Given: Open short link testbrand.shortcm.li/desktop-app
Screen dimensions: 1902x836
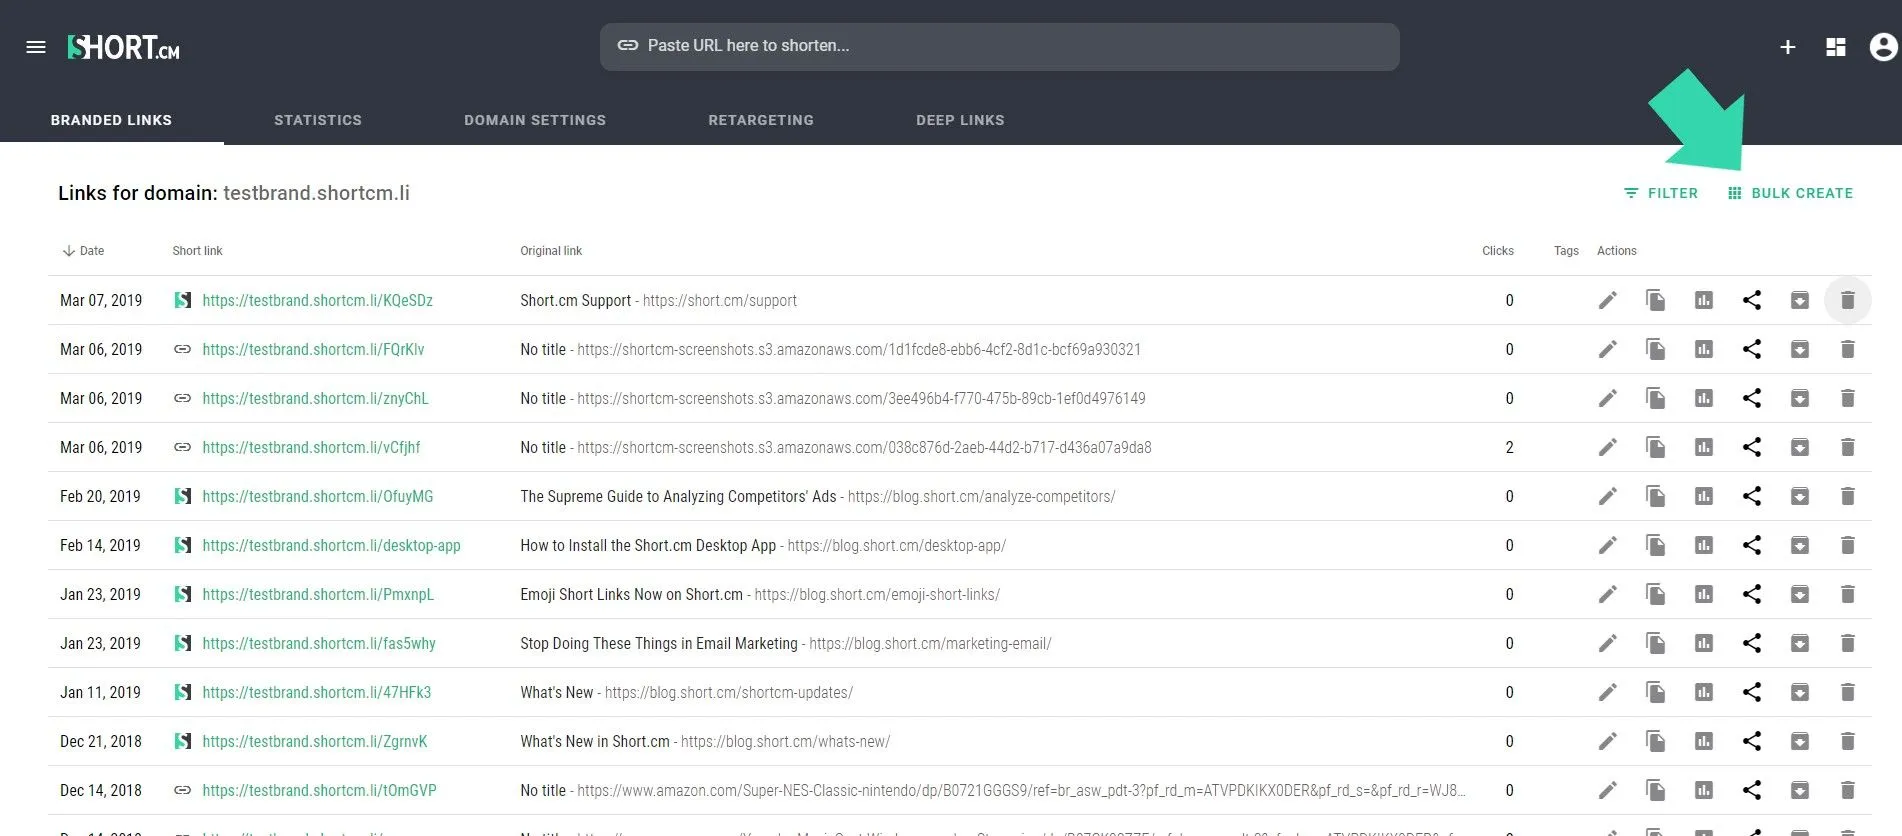Looking at the screenshot, I should point(332,545).
